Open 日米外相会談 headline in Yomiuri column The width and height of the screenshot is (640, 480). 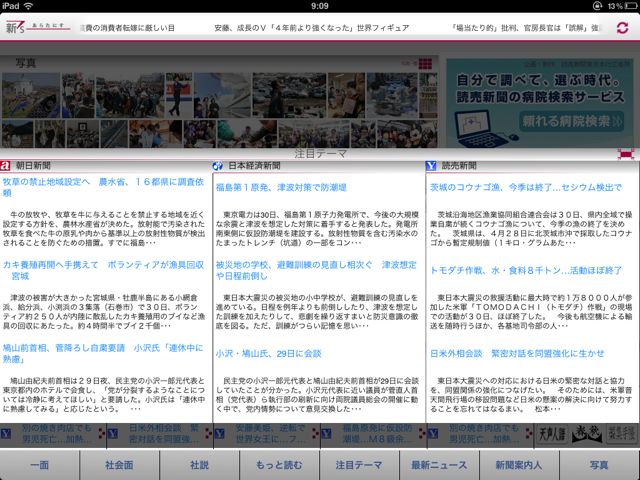[517, 353]
